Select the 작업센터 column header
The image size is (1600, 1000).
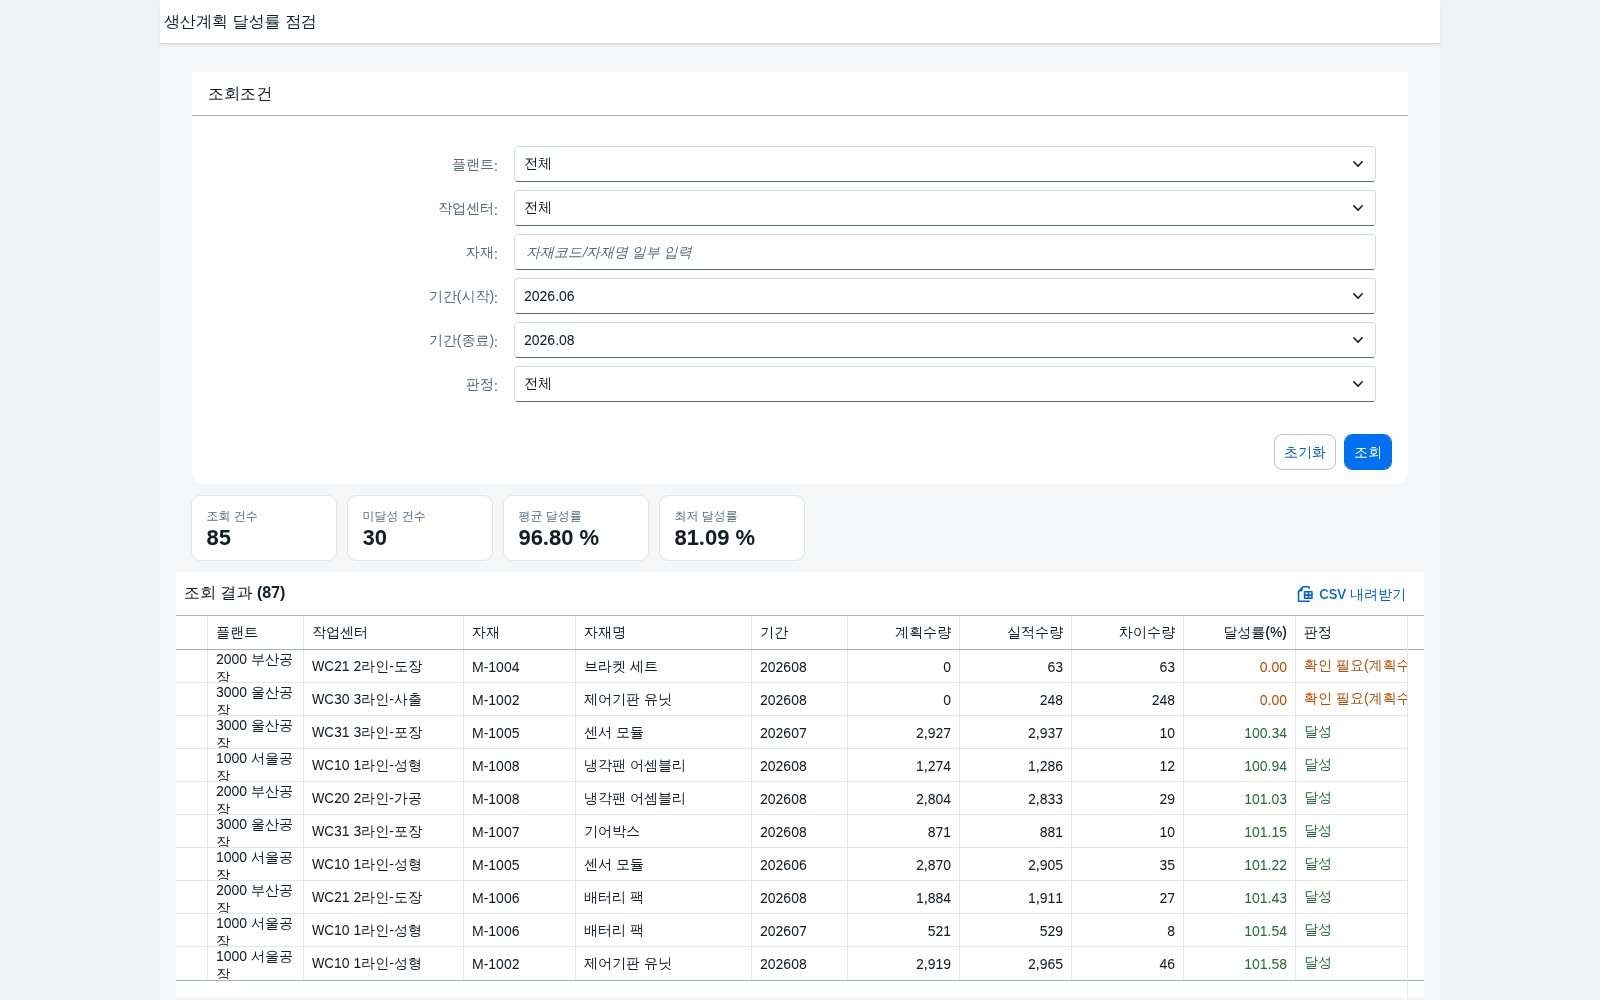click(x=383, y=633)
